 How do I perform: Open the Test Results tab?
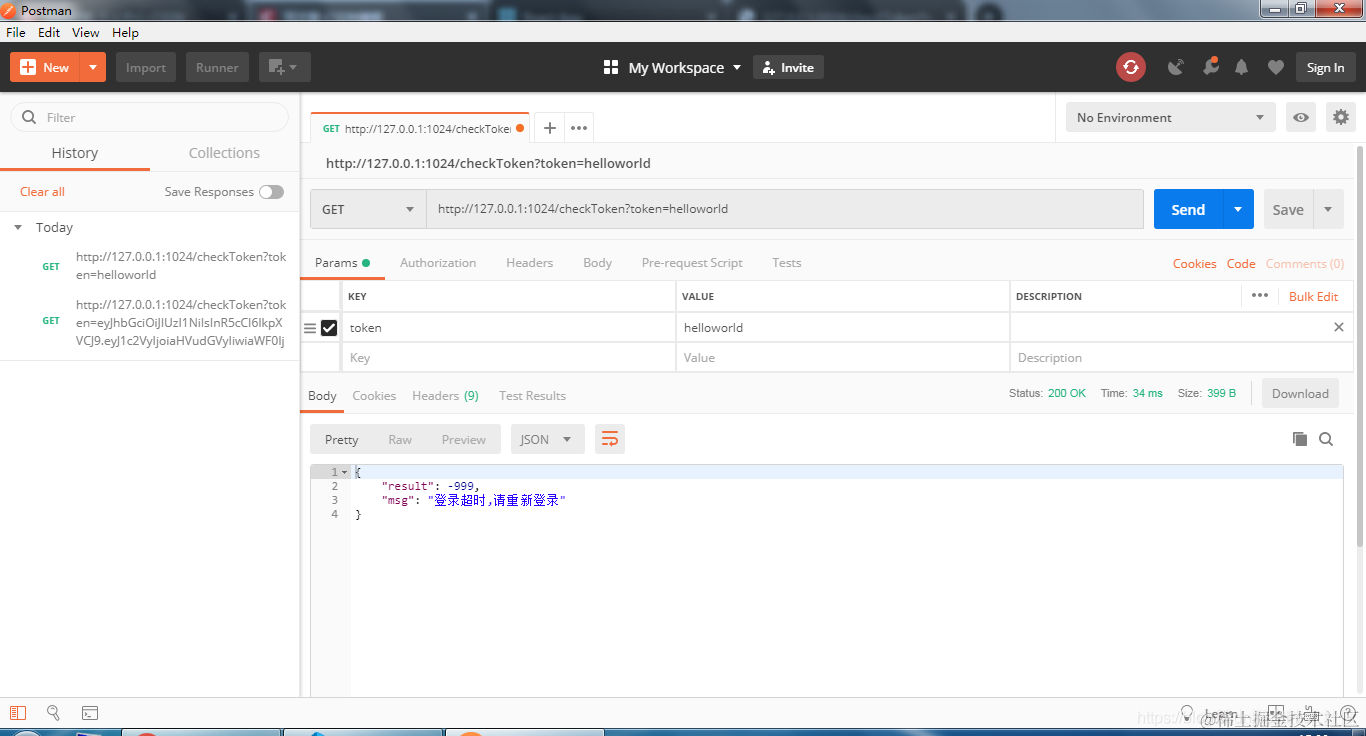532,396
